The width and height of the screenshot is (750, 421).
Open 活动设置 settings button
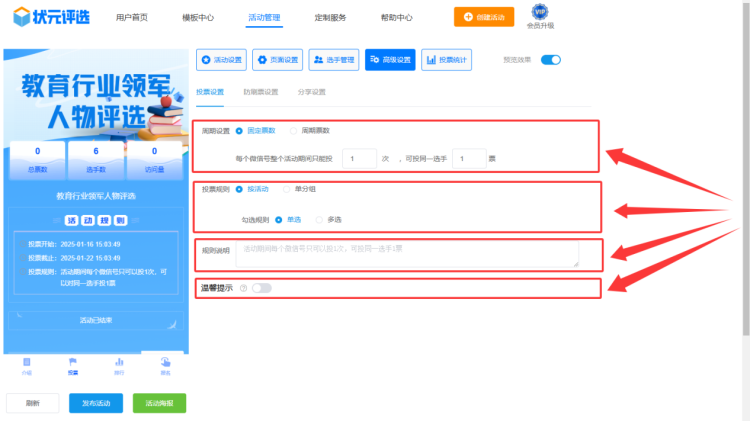pos(221,60)
